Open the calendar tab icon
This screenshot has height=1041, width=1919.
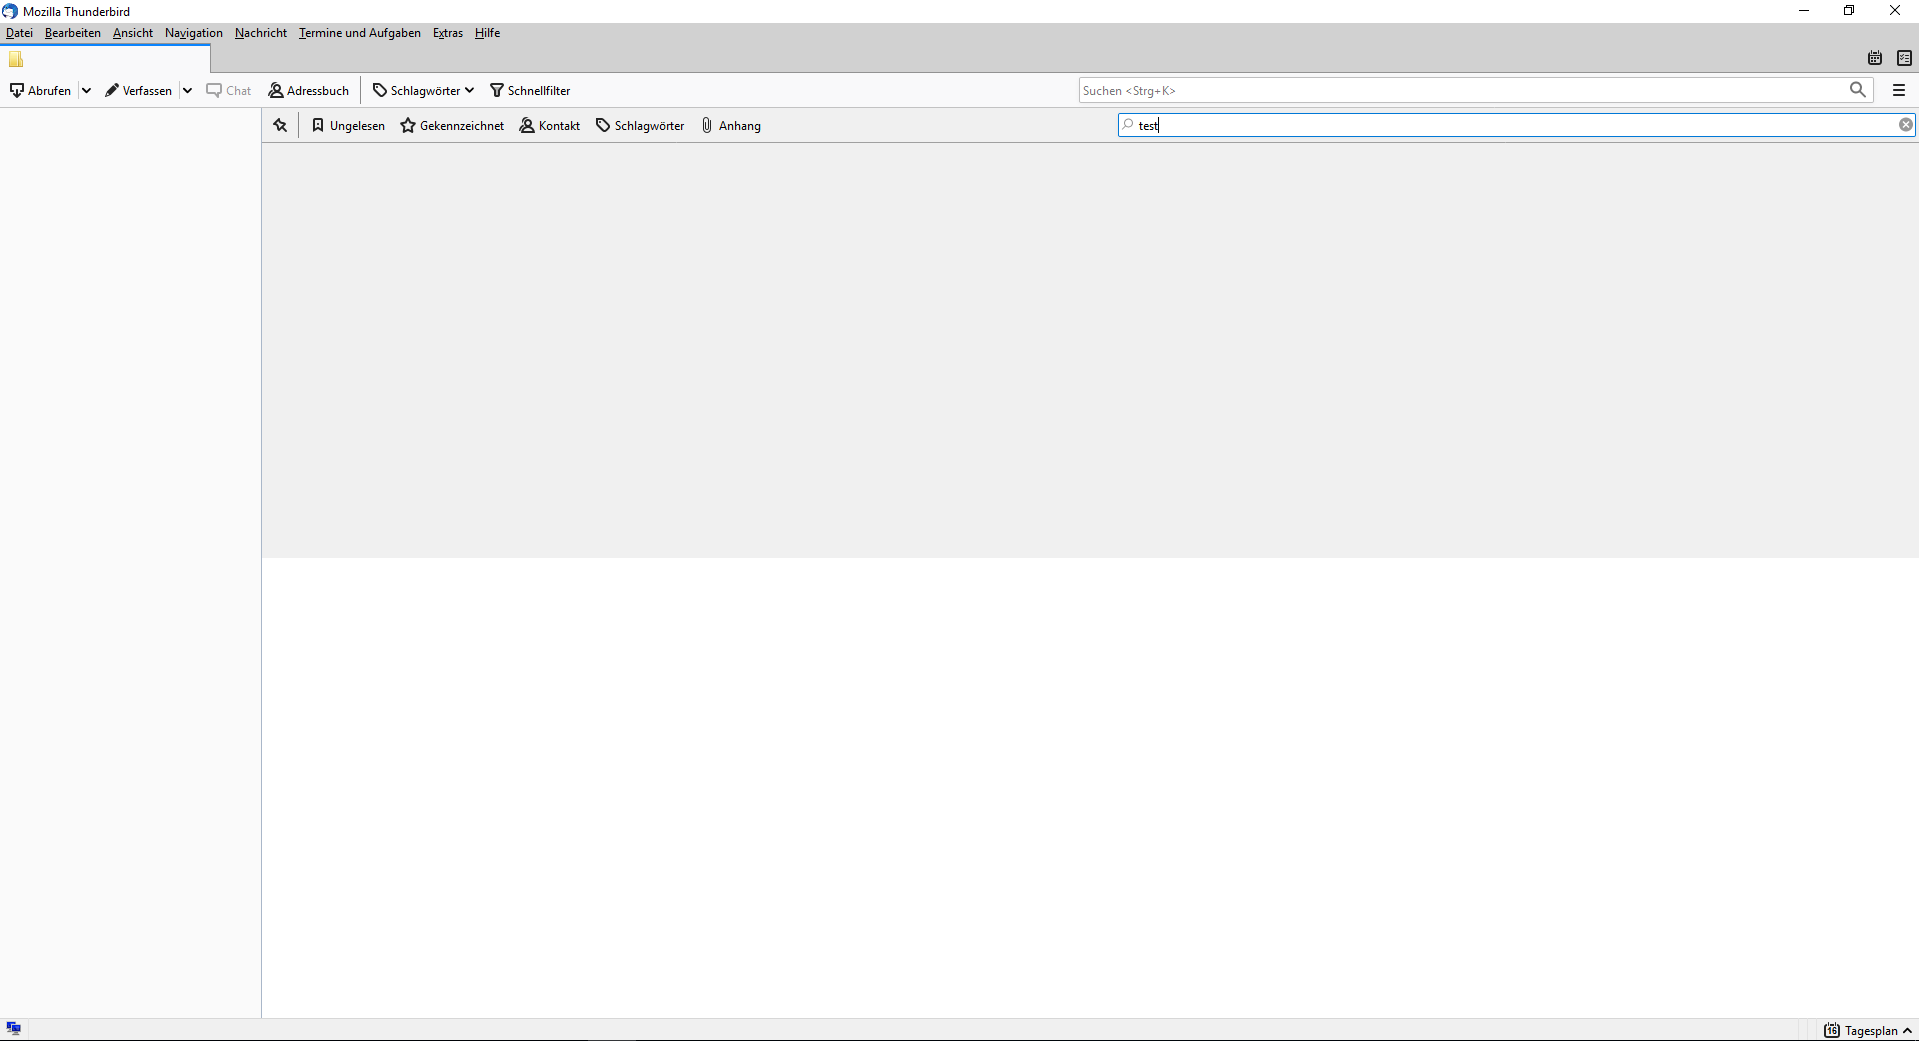coord(1875,58)
